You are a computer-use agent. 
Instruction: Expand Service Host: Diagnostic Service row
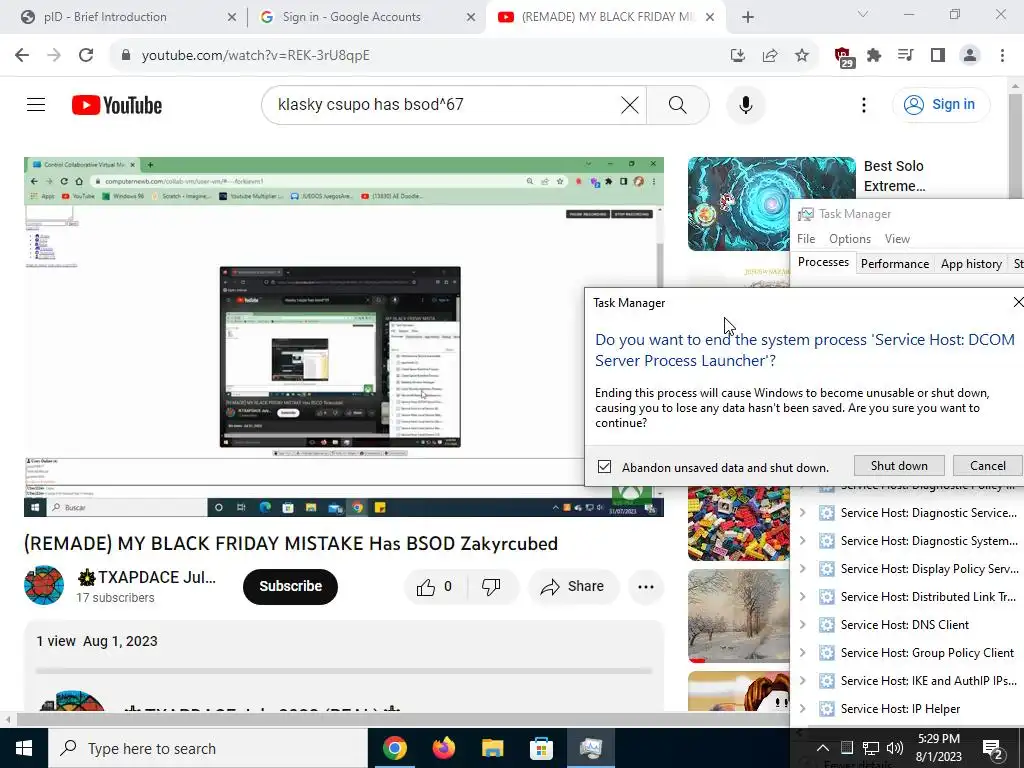(x=803, y=513)
